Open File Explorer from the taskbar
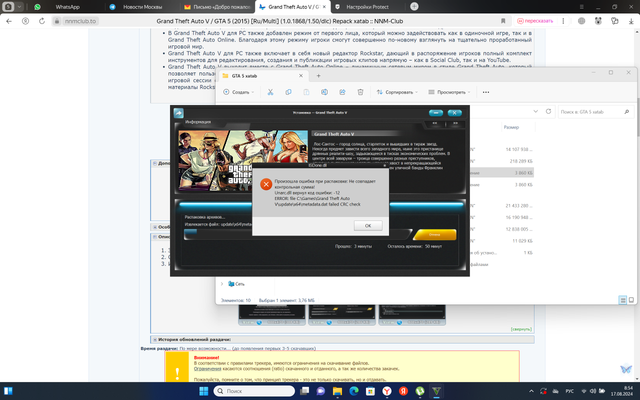The image size is (640, 400). click(337, 391)
